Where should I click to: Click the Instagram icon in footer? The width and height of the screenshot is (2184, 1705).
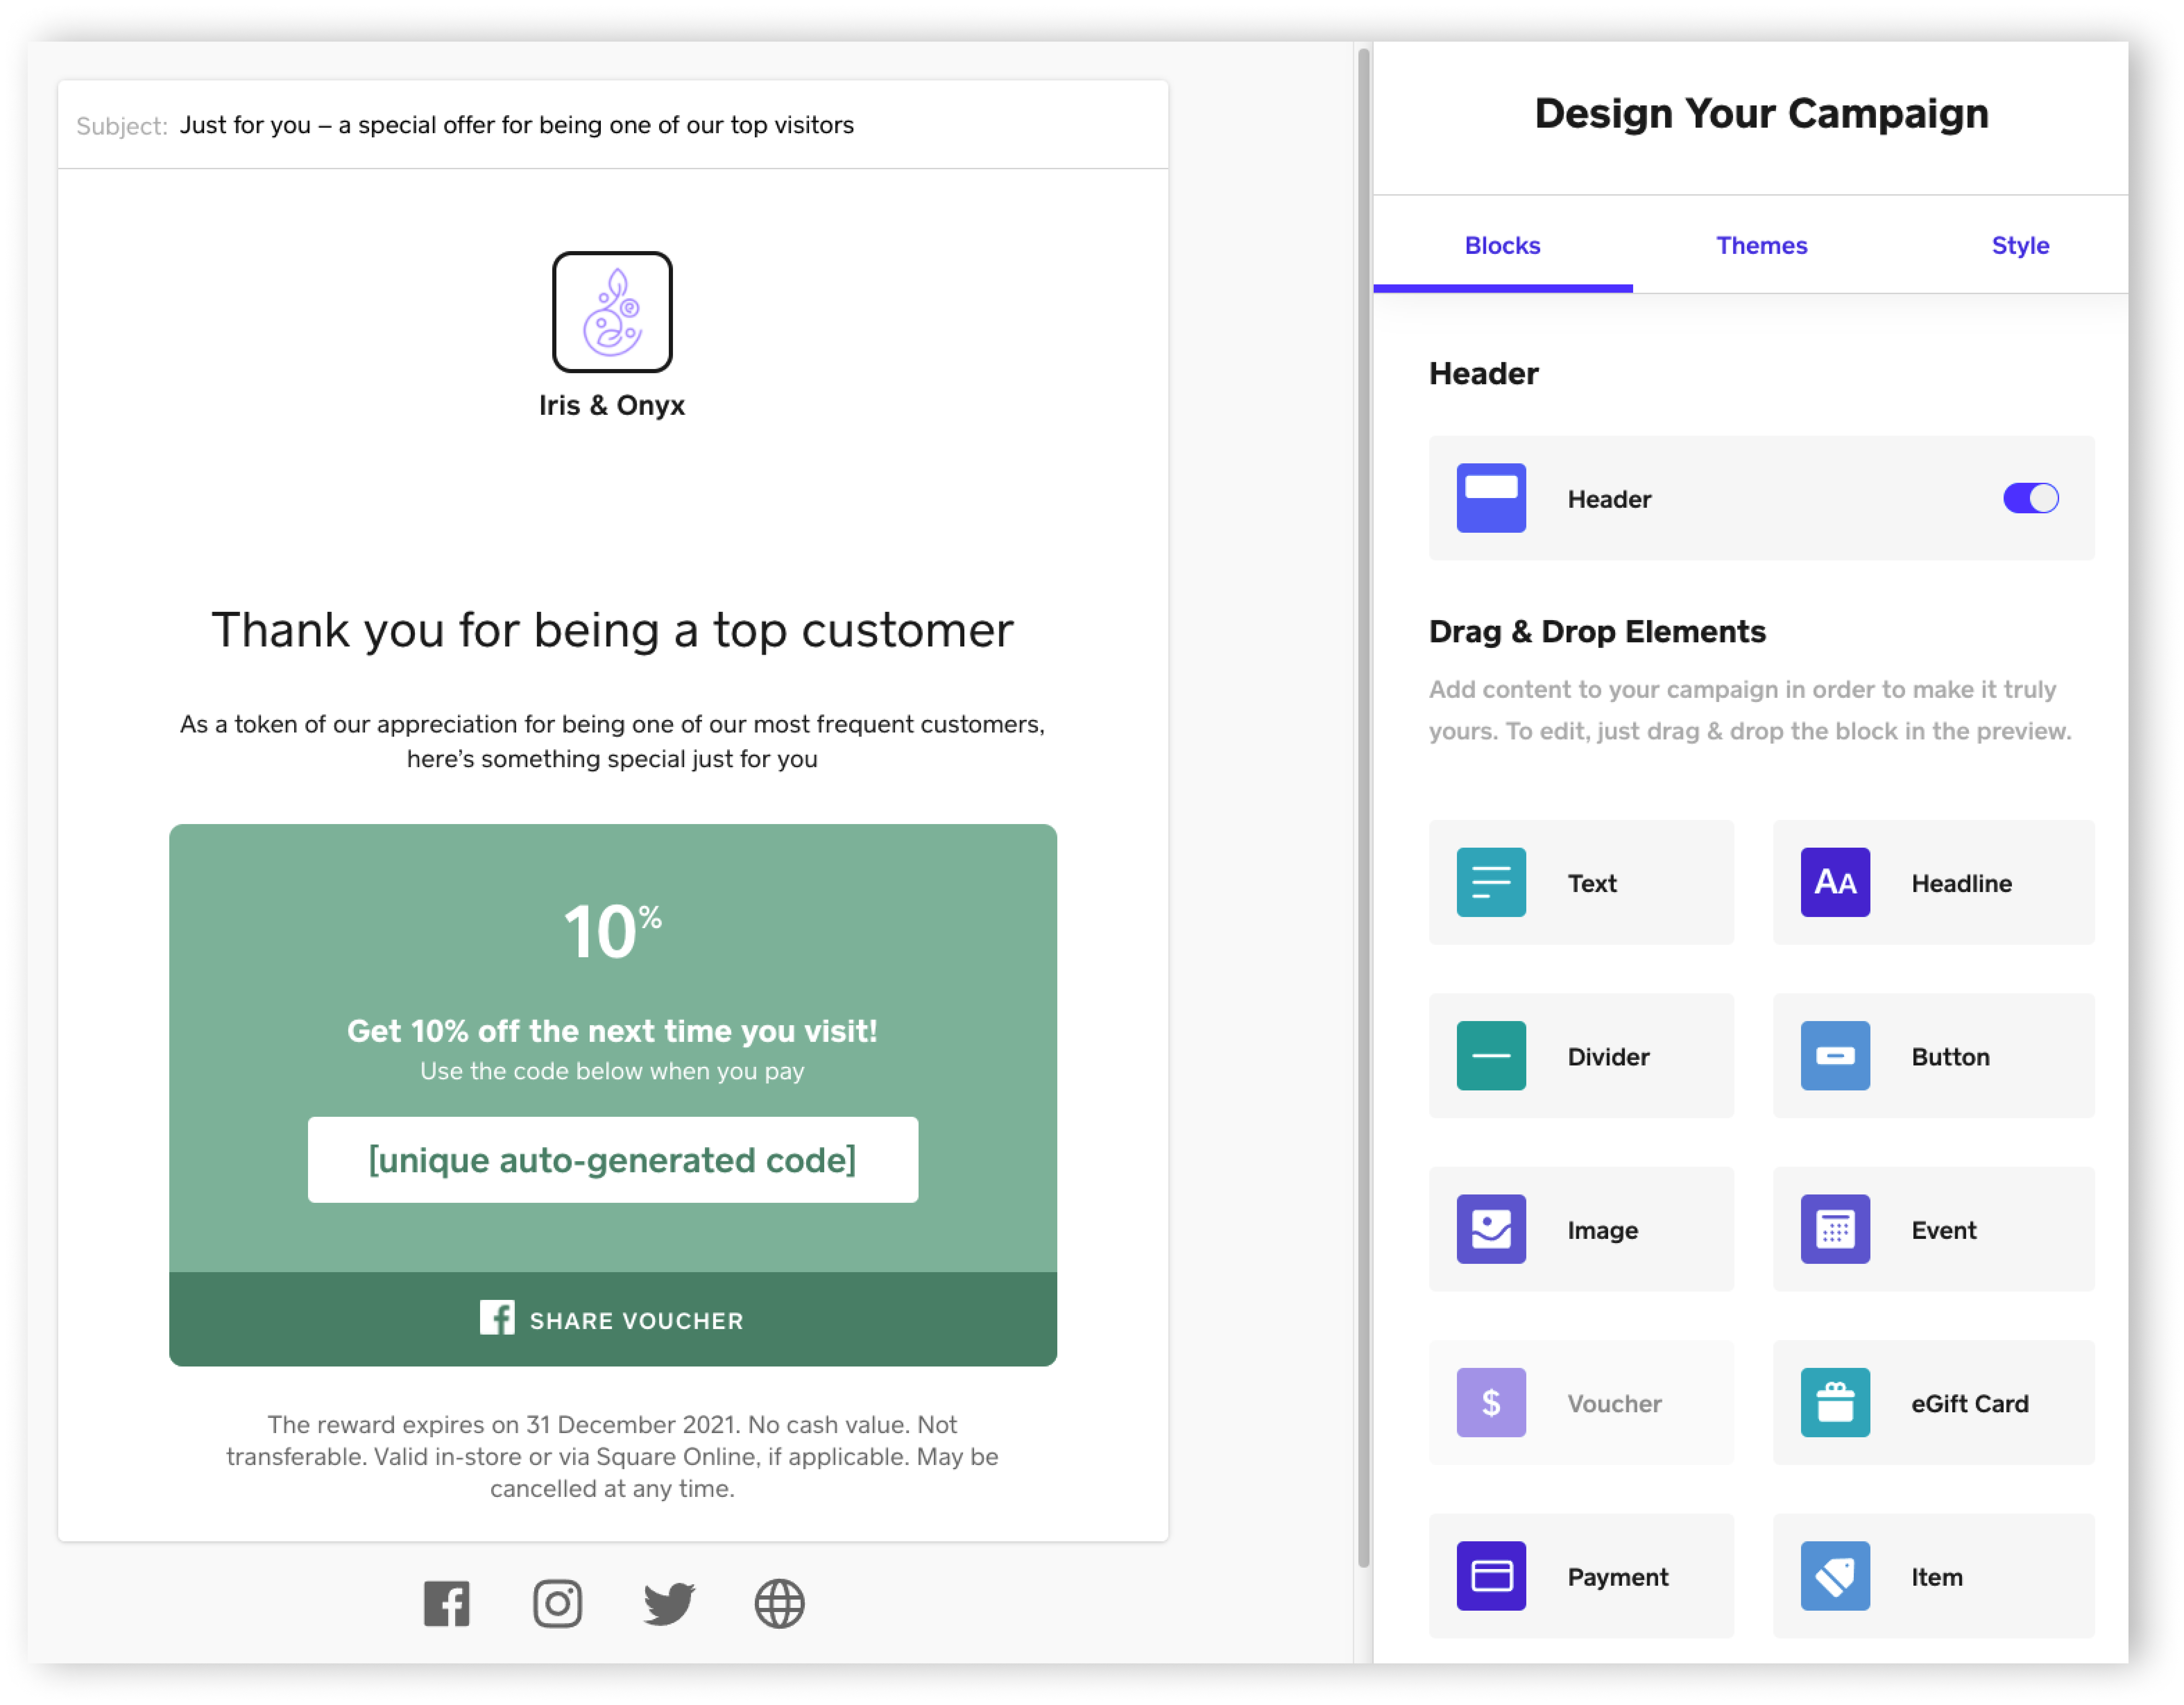pos(557,1603)
